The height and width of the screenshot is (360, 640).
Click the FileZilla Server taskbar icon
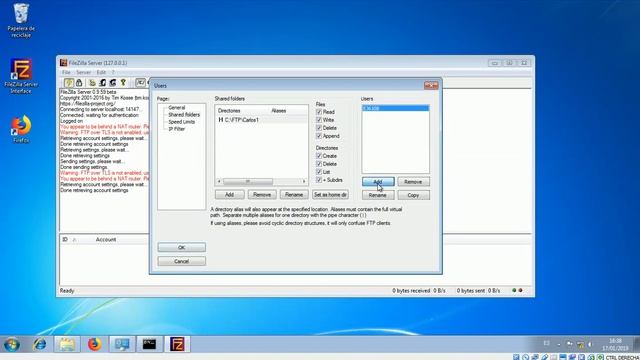[177, 344]
